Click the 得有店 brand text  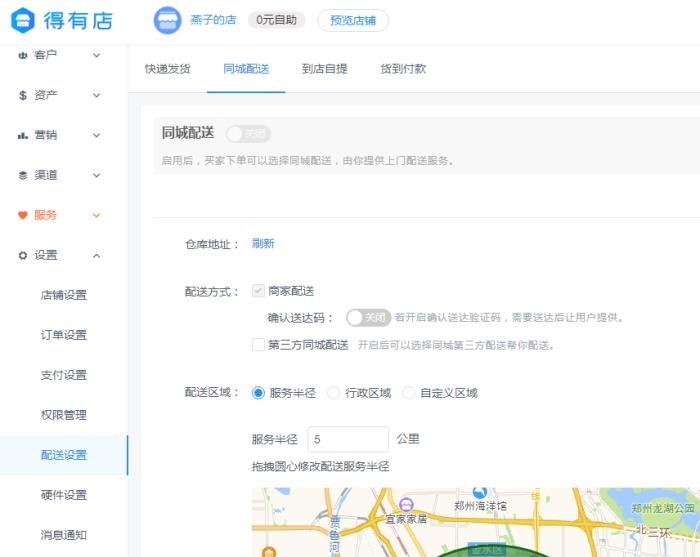click(78, 21)
